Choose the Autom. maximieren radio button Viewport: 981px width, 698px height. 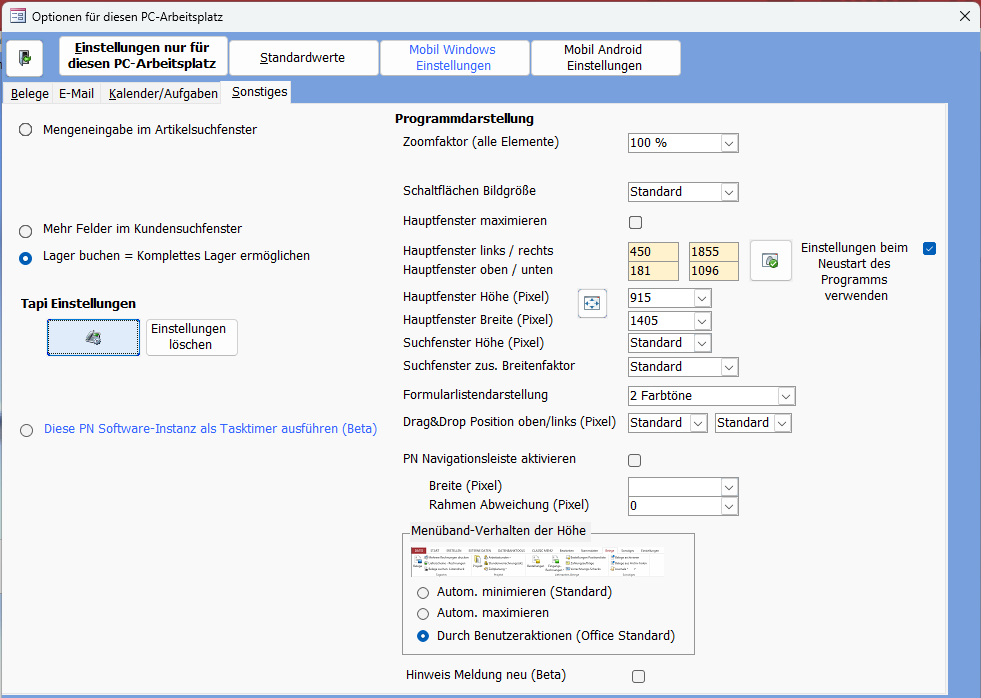coord(423,613)
